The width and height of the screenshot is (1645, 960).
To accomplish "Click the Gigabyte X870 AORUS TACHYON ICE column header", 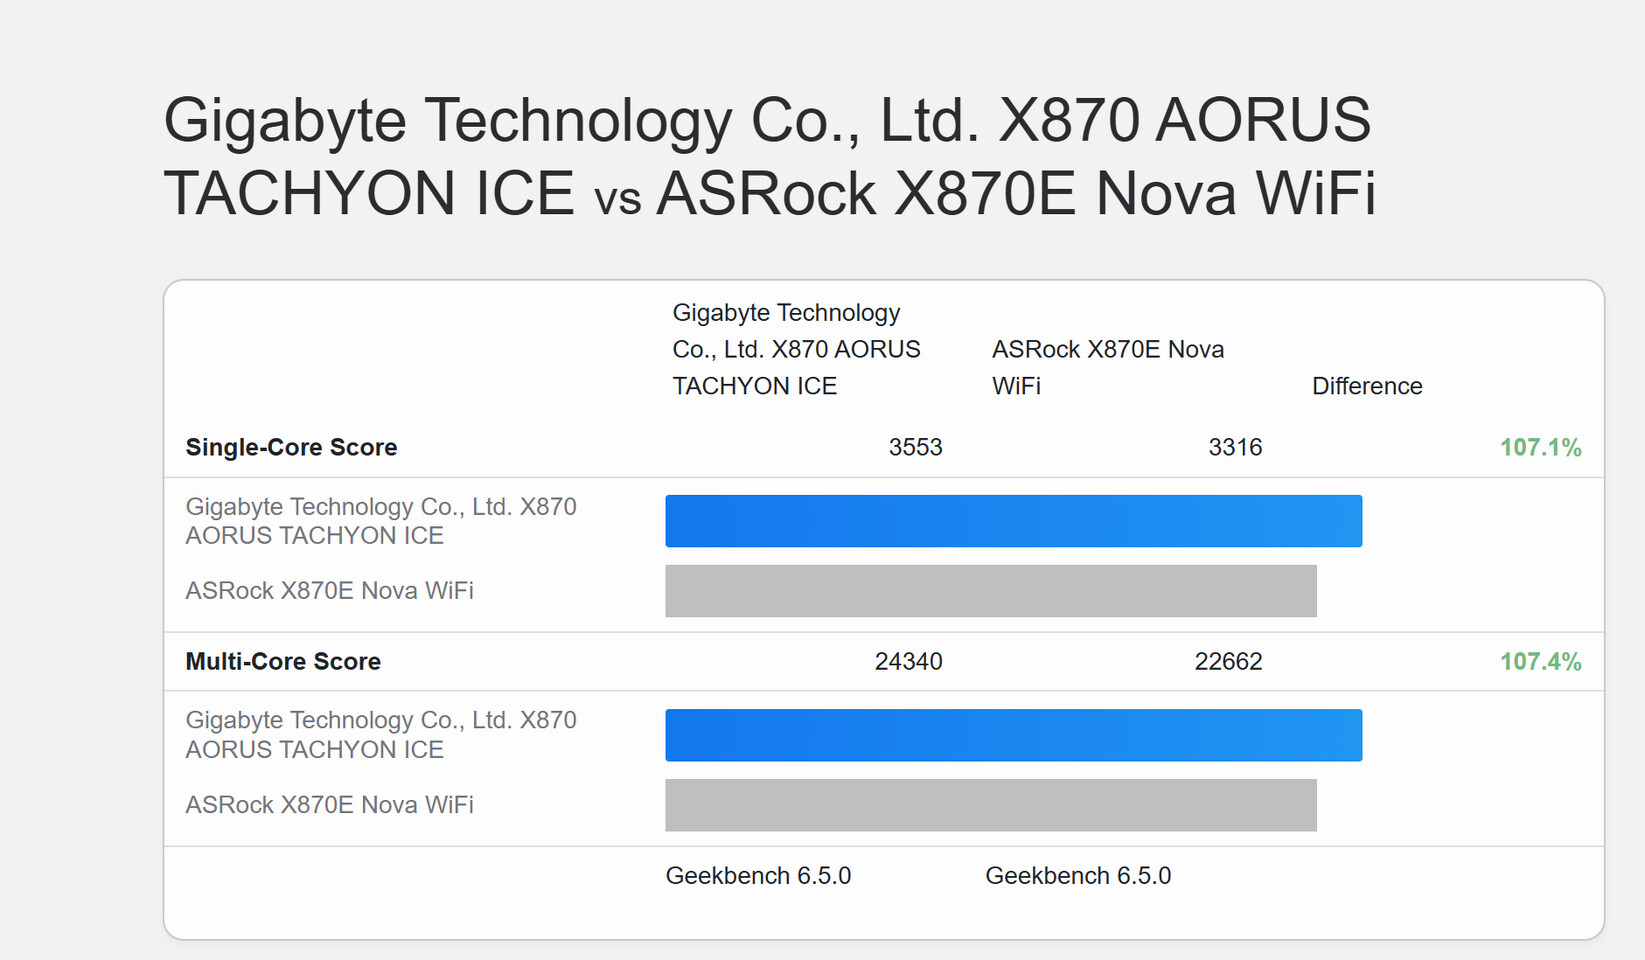I will click(796, 349).
